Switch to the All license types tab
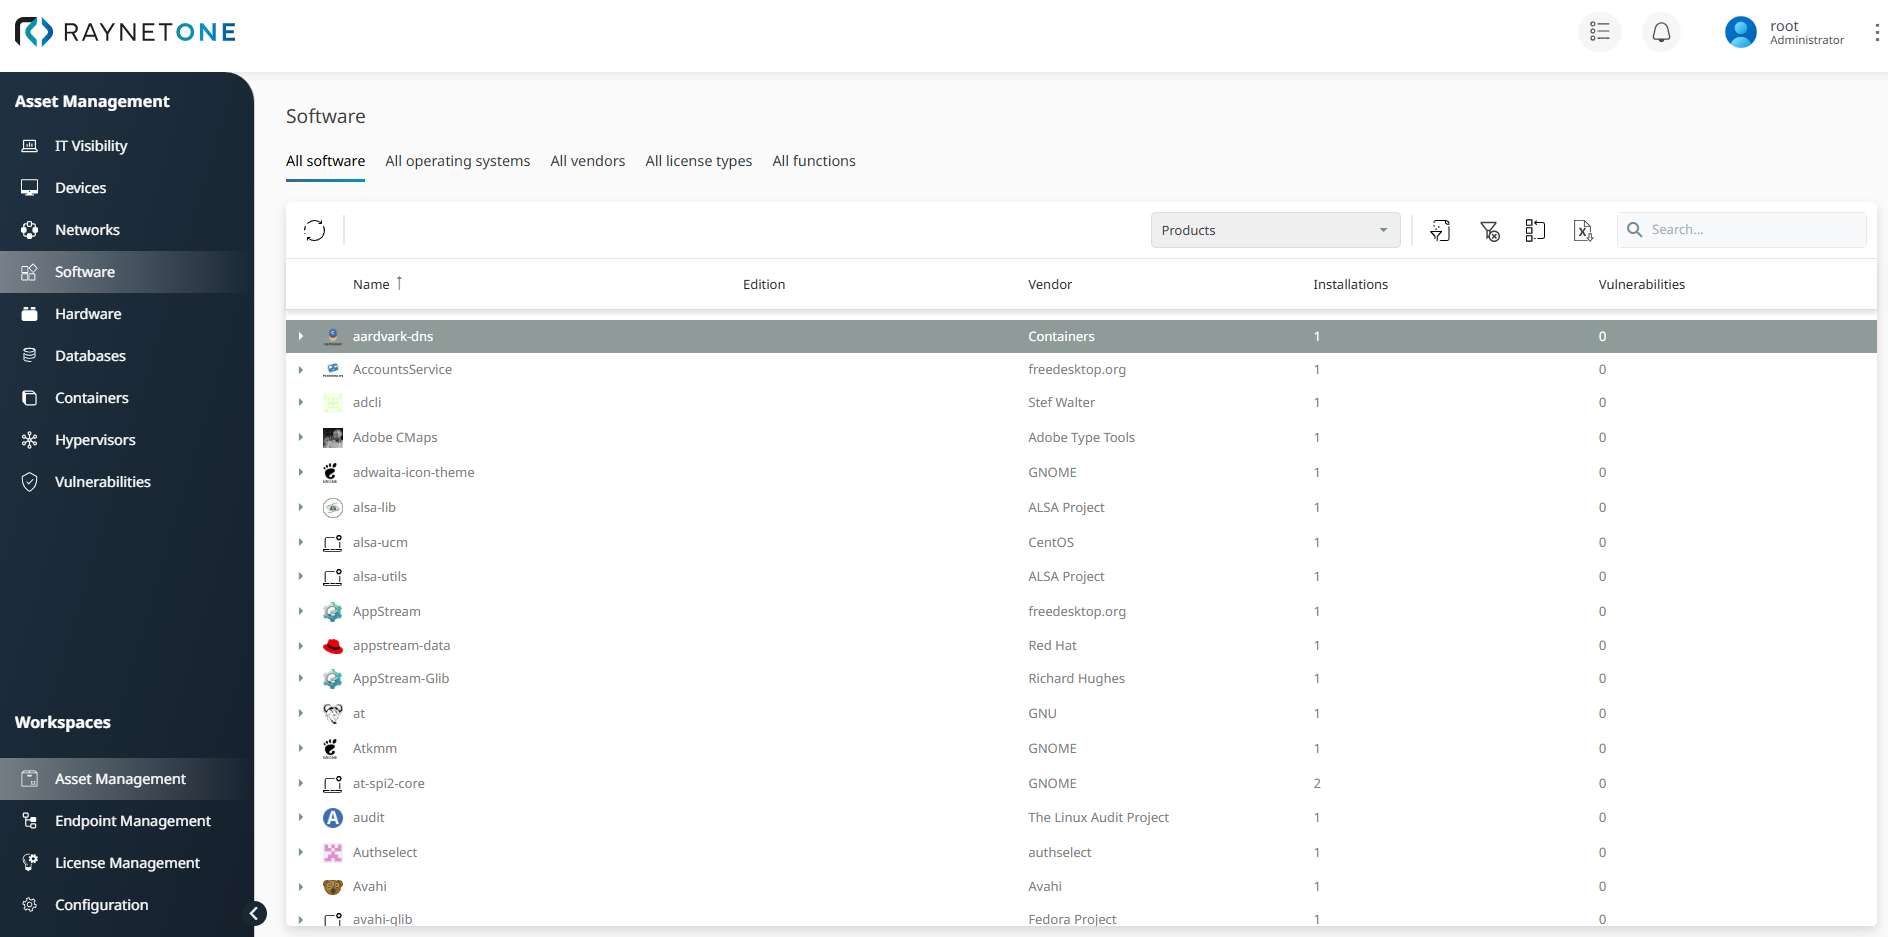The width and height of the screenshot is (1888, 937). [698, 161]
